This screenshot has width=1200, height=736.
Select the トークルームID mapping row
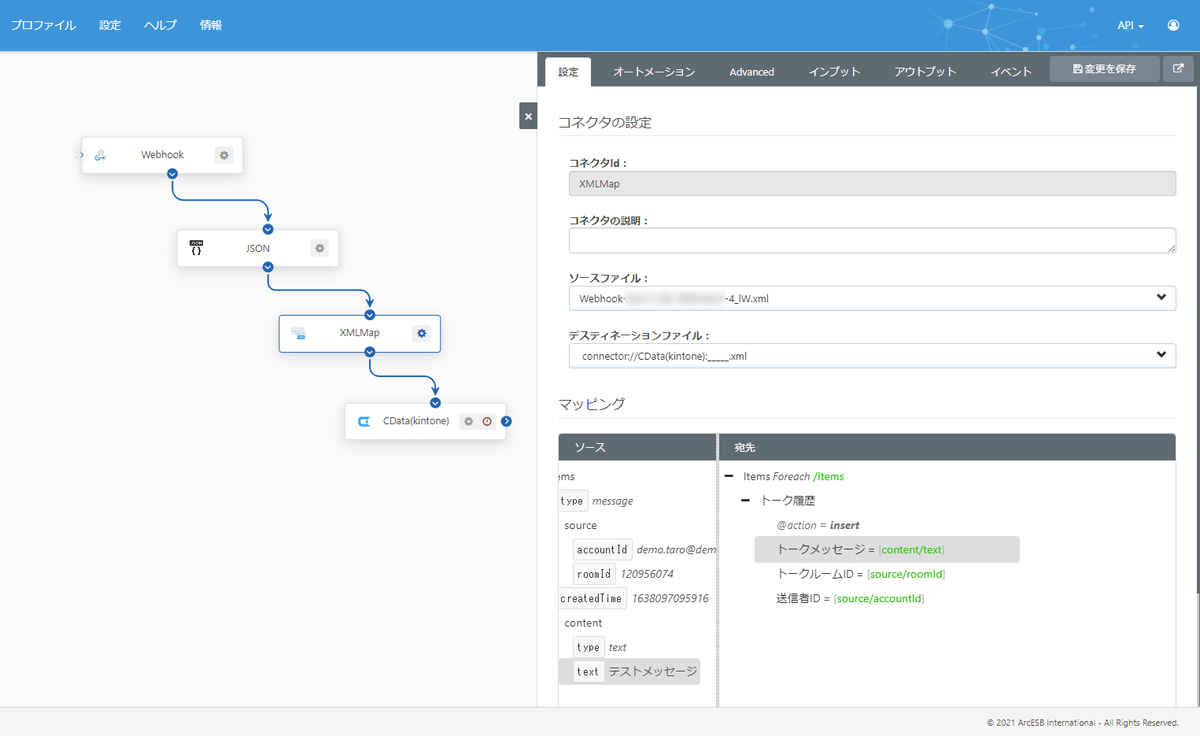click(x=860, y=574)
